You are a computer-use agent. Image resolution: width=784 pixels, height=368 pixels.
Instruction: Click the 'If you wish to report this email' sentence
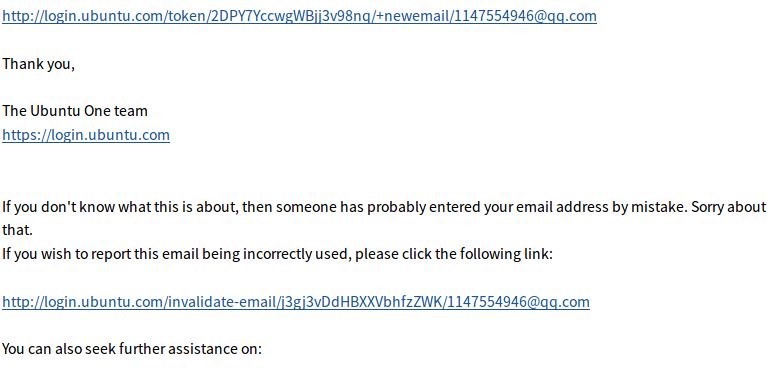pyautogui.click(x=278, y=254)
